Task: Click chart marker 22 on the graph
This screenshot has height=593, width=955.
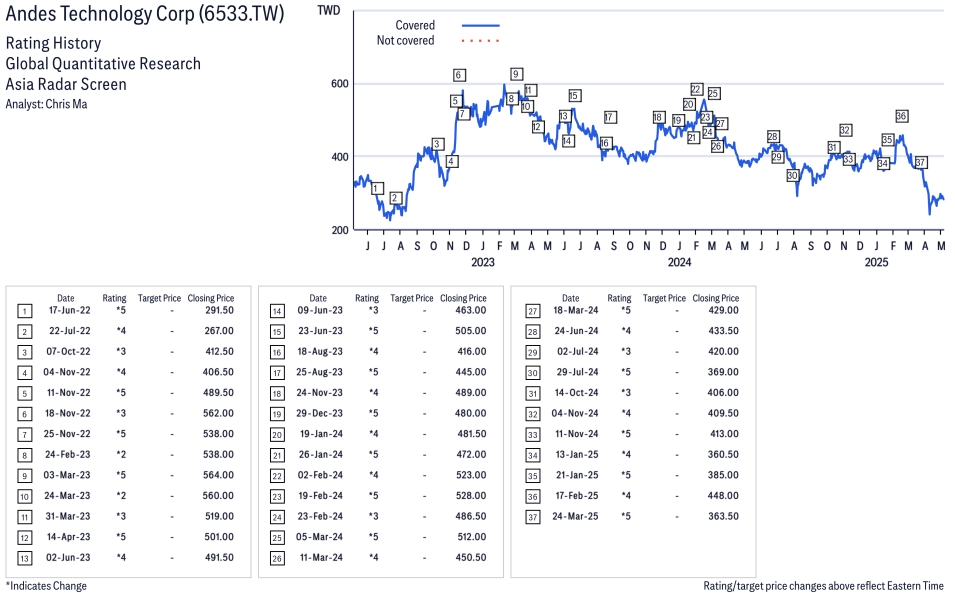Action: pyautogui.click(x=696, y=89)
